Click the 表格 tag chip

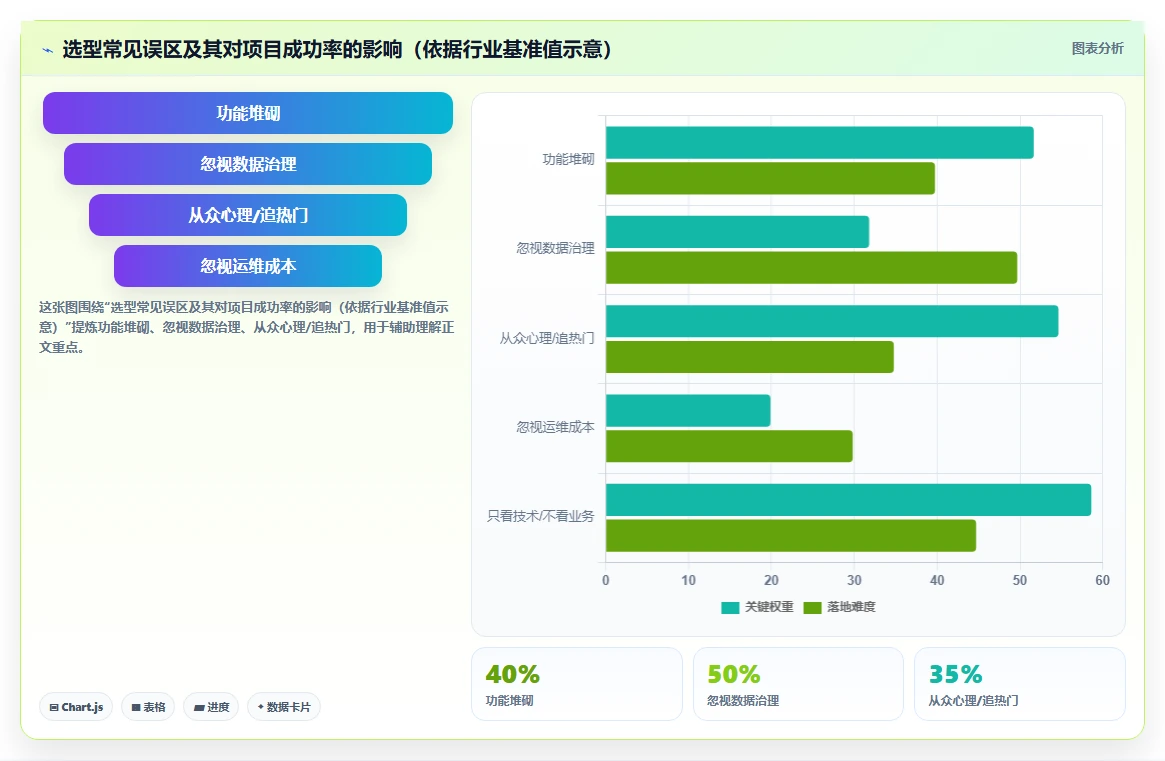[x=148, y=707]
